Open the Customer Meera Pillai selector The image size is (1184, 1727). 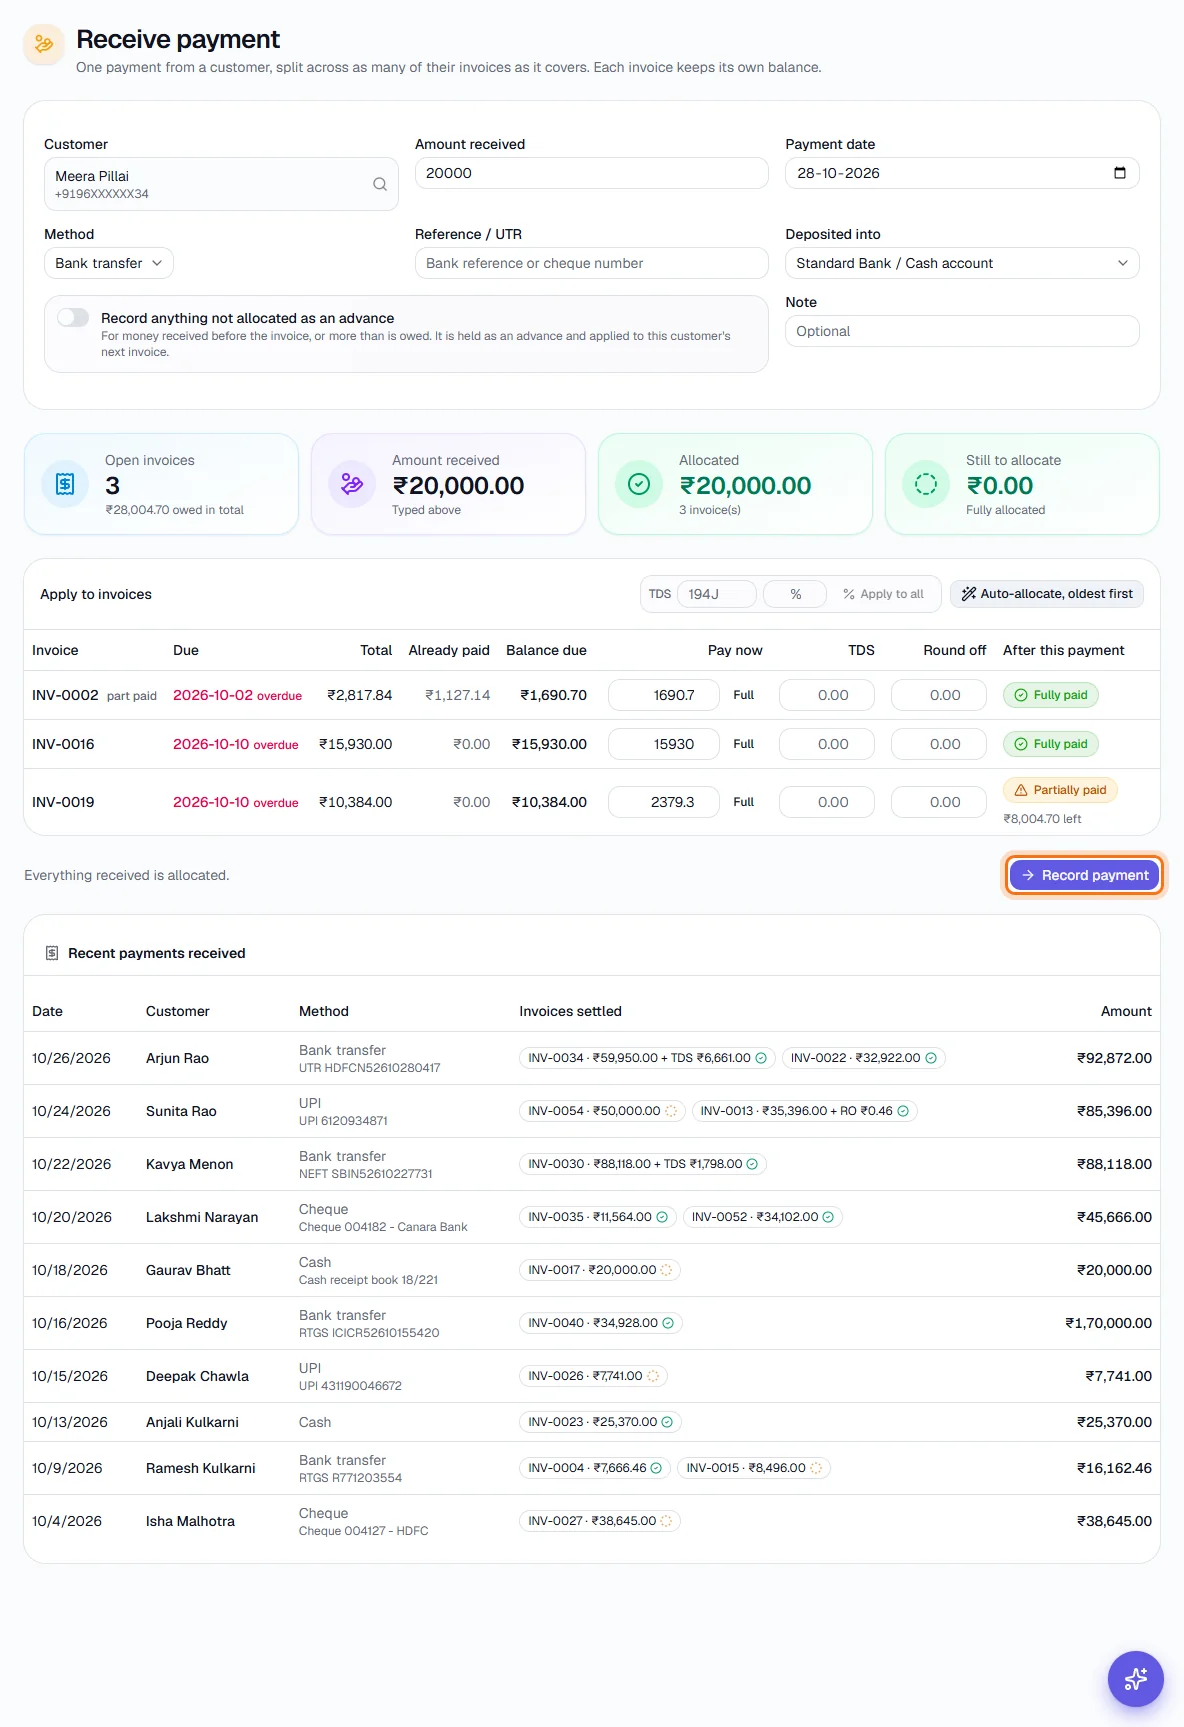(x=221, y=184)
